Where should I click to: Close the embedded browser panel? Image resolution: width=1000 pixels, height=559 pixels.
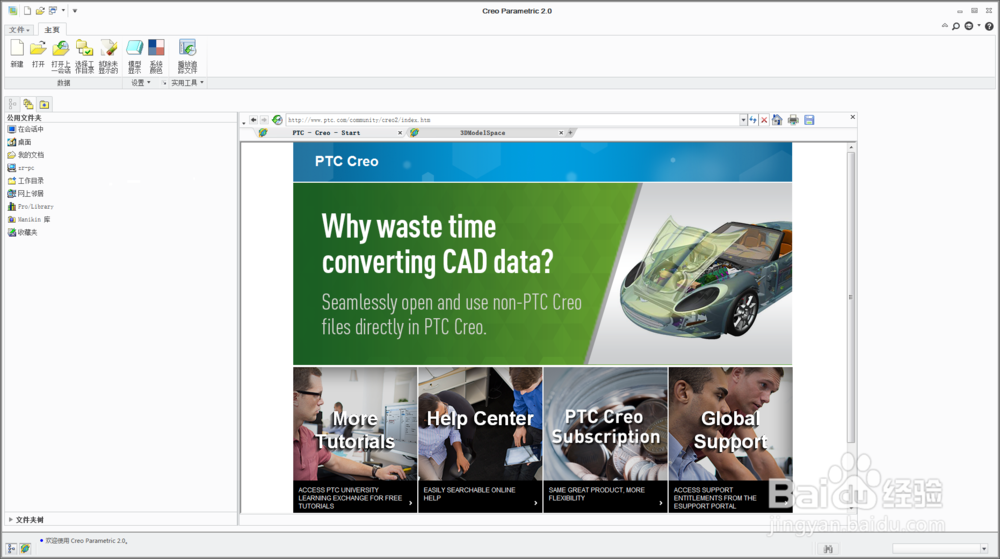[853, 117]
